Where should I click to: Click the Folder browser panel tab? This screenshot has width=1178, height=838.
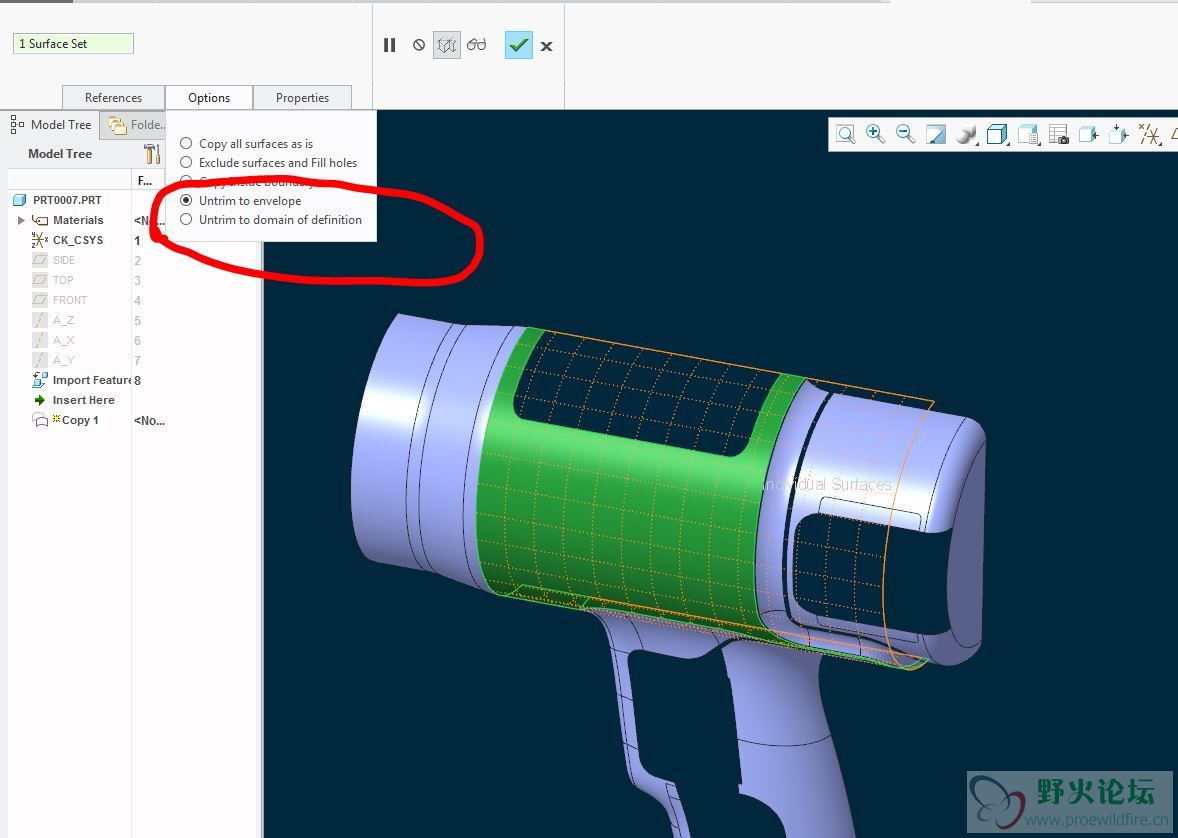(137, 125)
